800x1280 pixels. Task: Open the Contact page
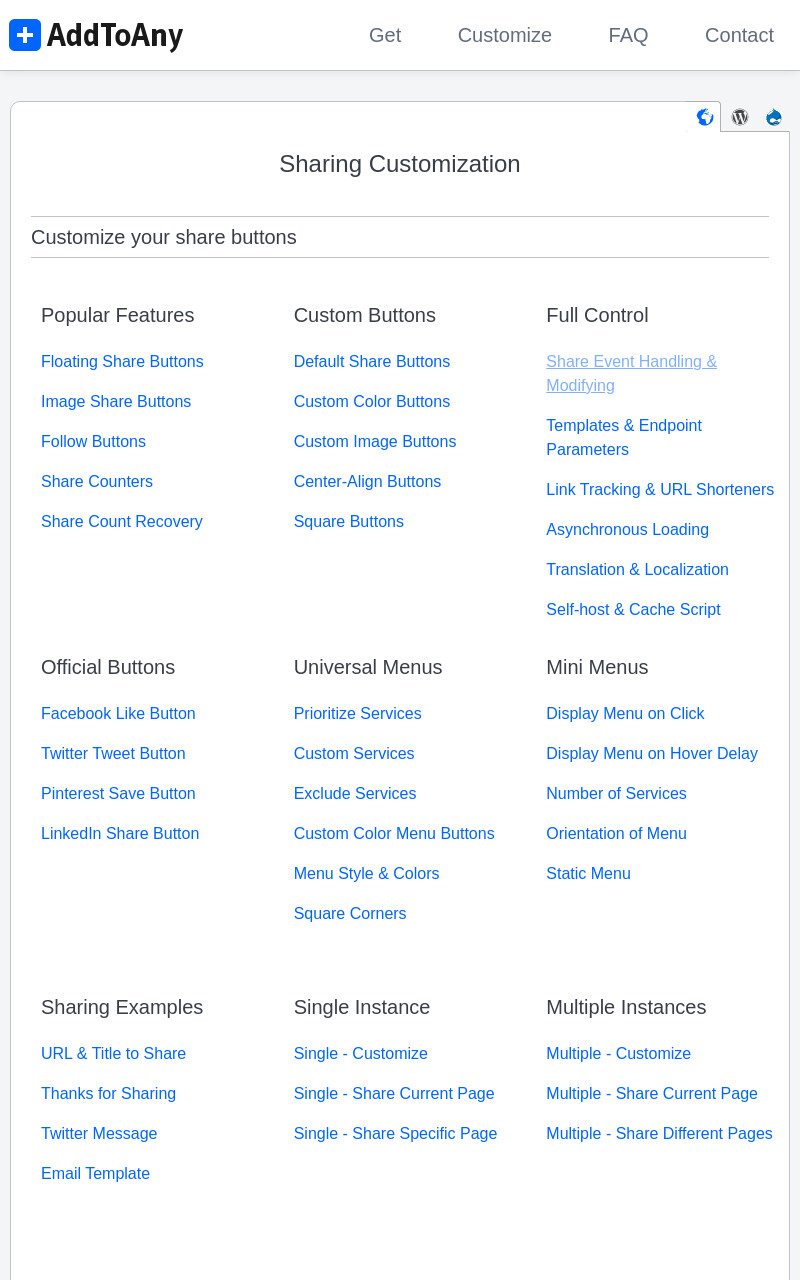point(739,35)
